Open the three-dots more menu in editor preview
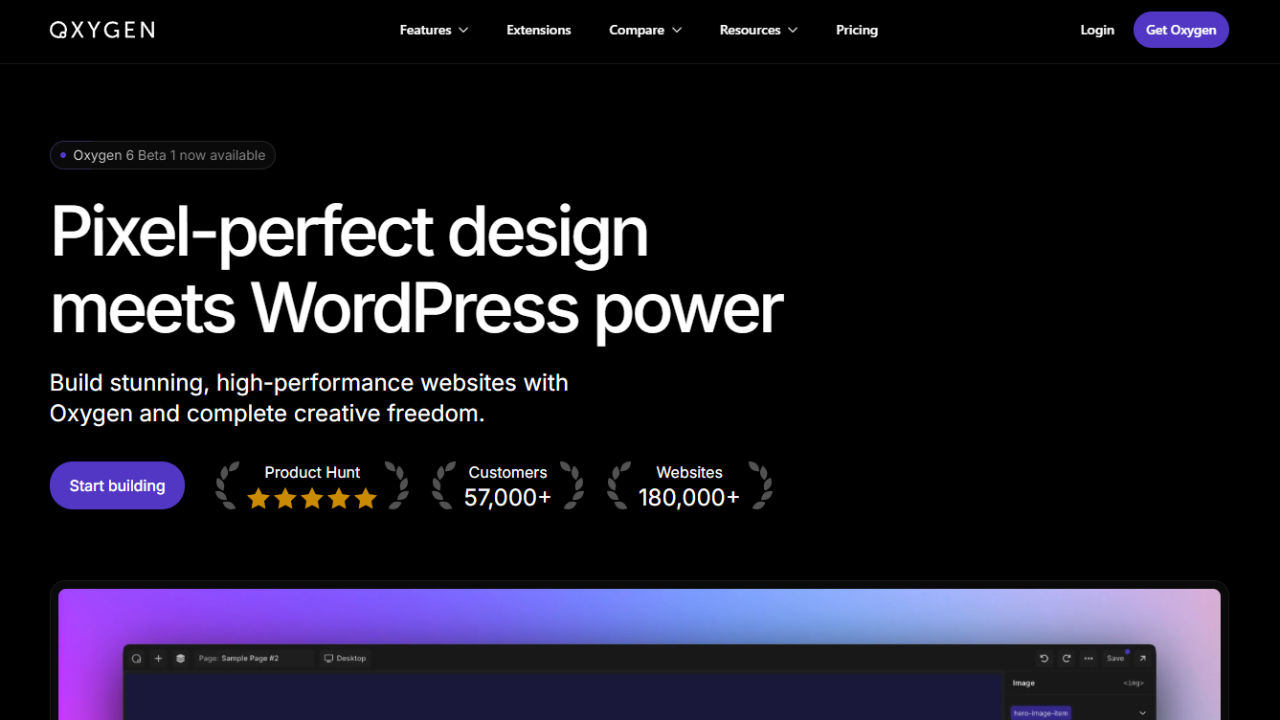 [x=1088, y=658]
